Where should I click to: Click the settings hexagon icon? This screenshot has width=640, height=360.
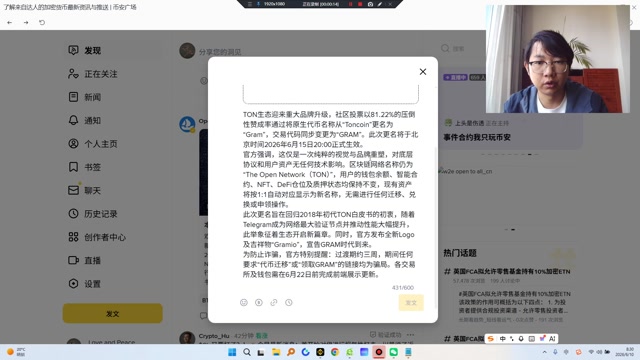point(73,284)
